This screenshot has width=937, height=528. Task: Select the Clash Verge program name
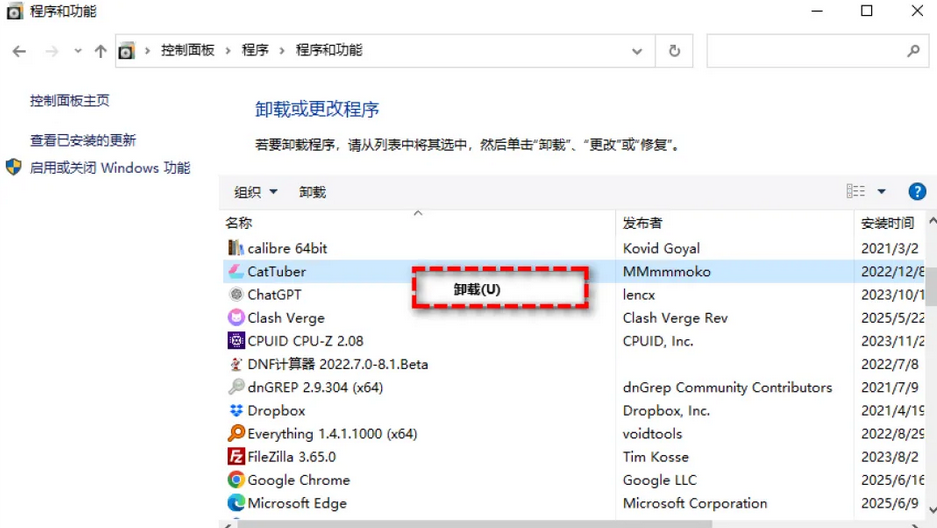(x=286, y=318)
